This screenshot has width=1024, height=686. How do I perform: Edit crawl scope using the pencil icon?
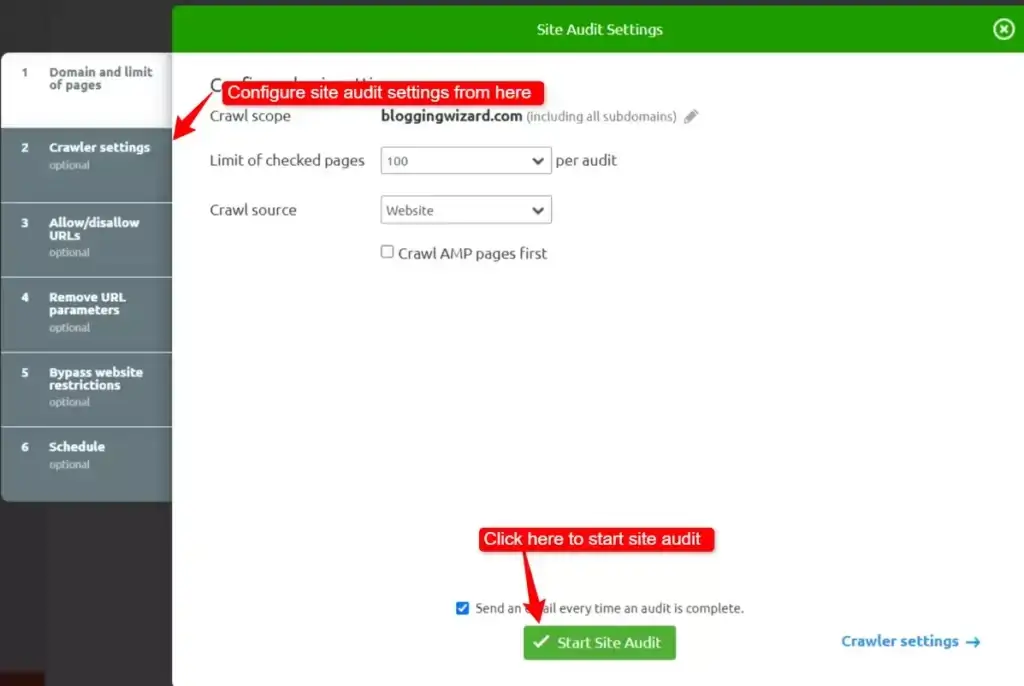click(691, 116)
